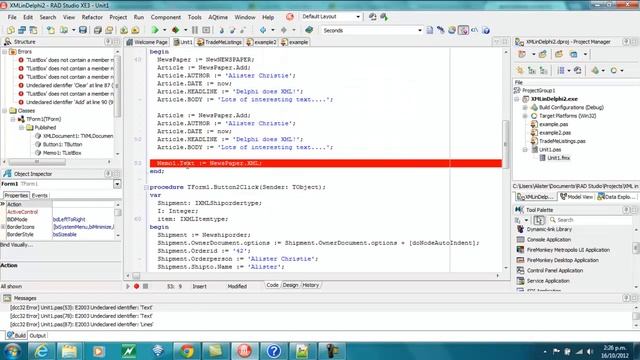Open Google Chrome from the taskbar
Viewport: 640px width, 360px height.
click(x=187, y=351)
